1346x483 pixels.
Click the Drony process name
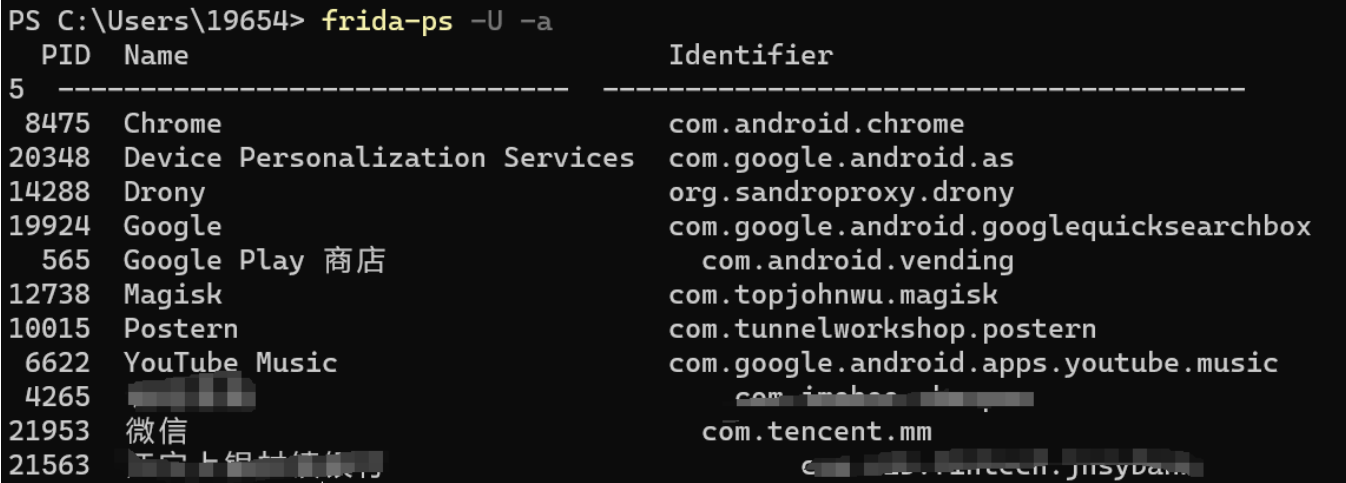(x=164, y=192)
